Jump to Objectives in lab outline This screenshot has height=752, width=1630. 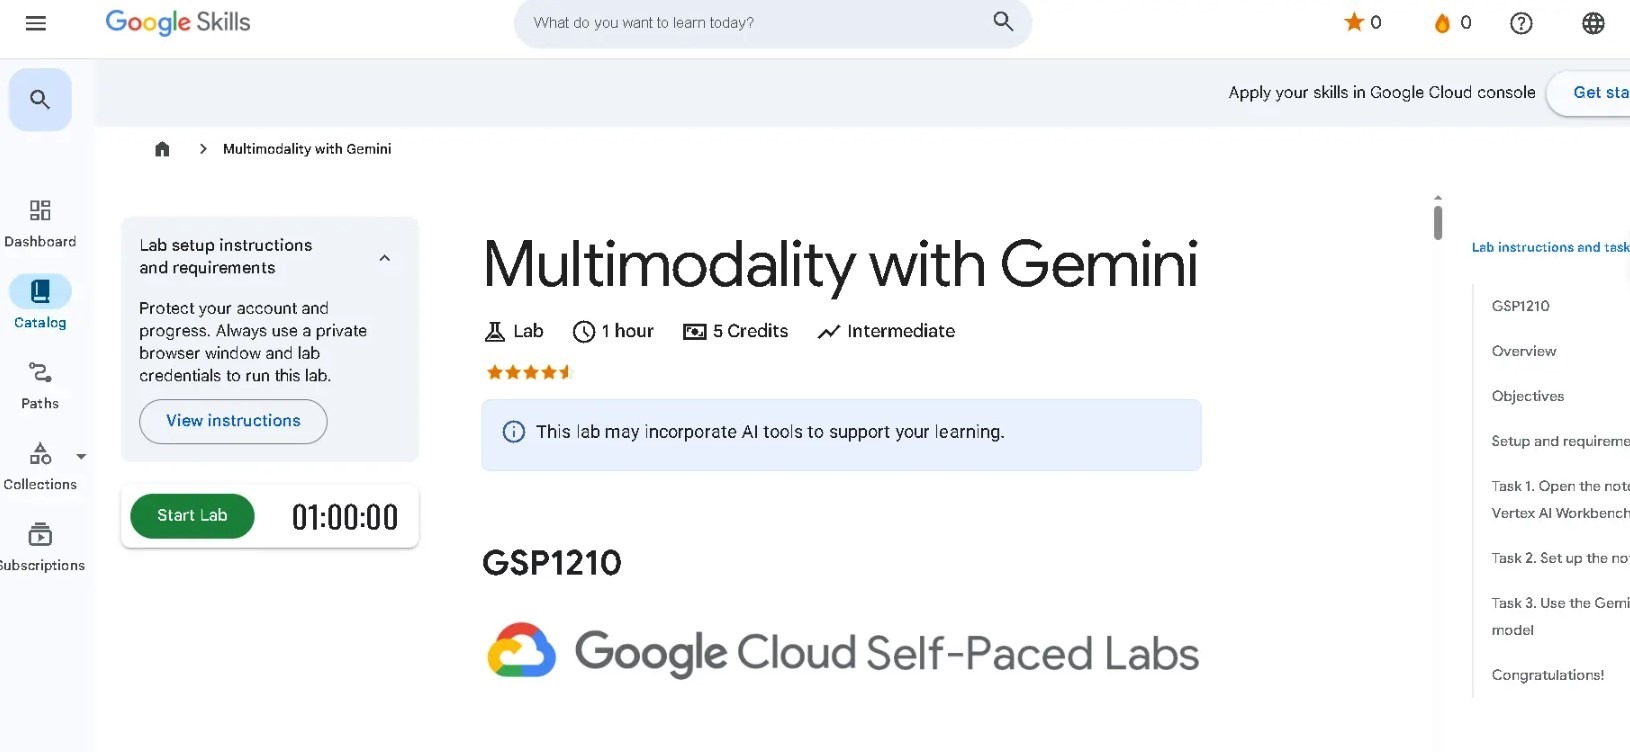1527,396
